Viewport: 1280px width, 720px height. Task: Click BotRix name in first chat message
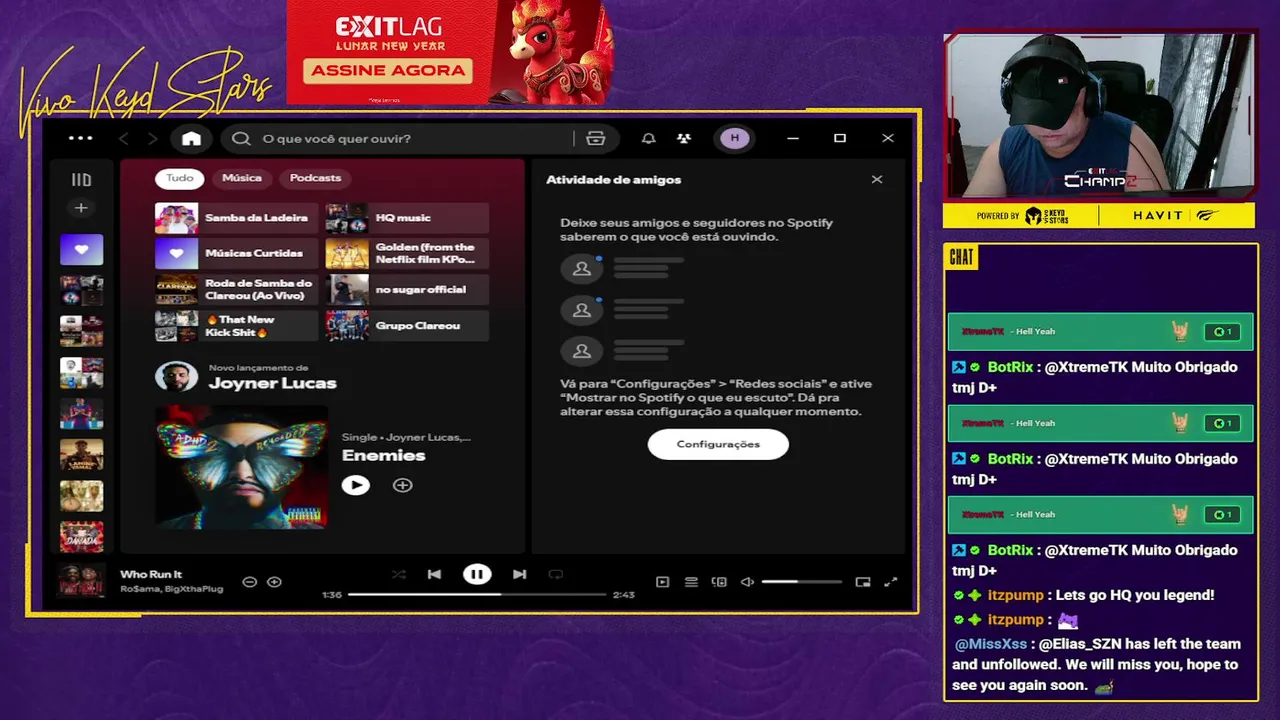tap(1010, 367)
